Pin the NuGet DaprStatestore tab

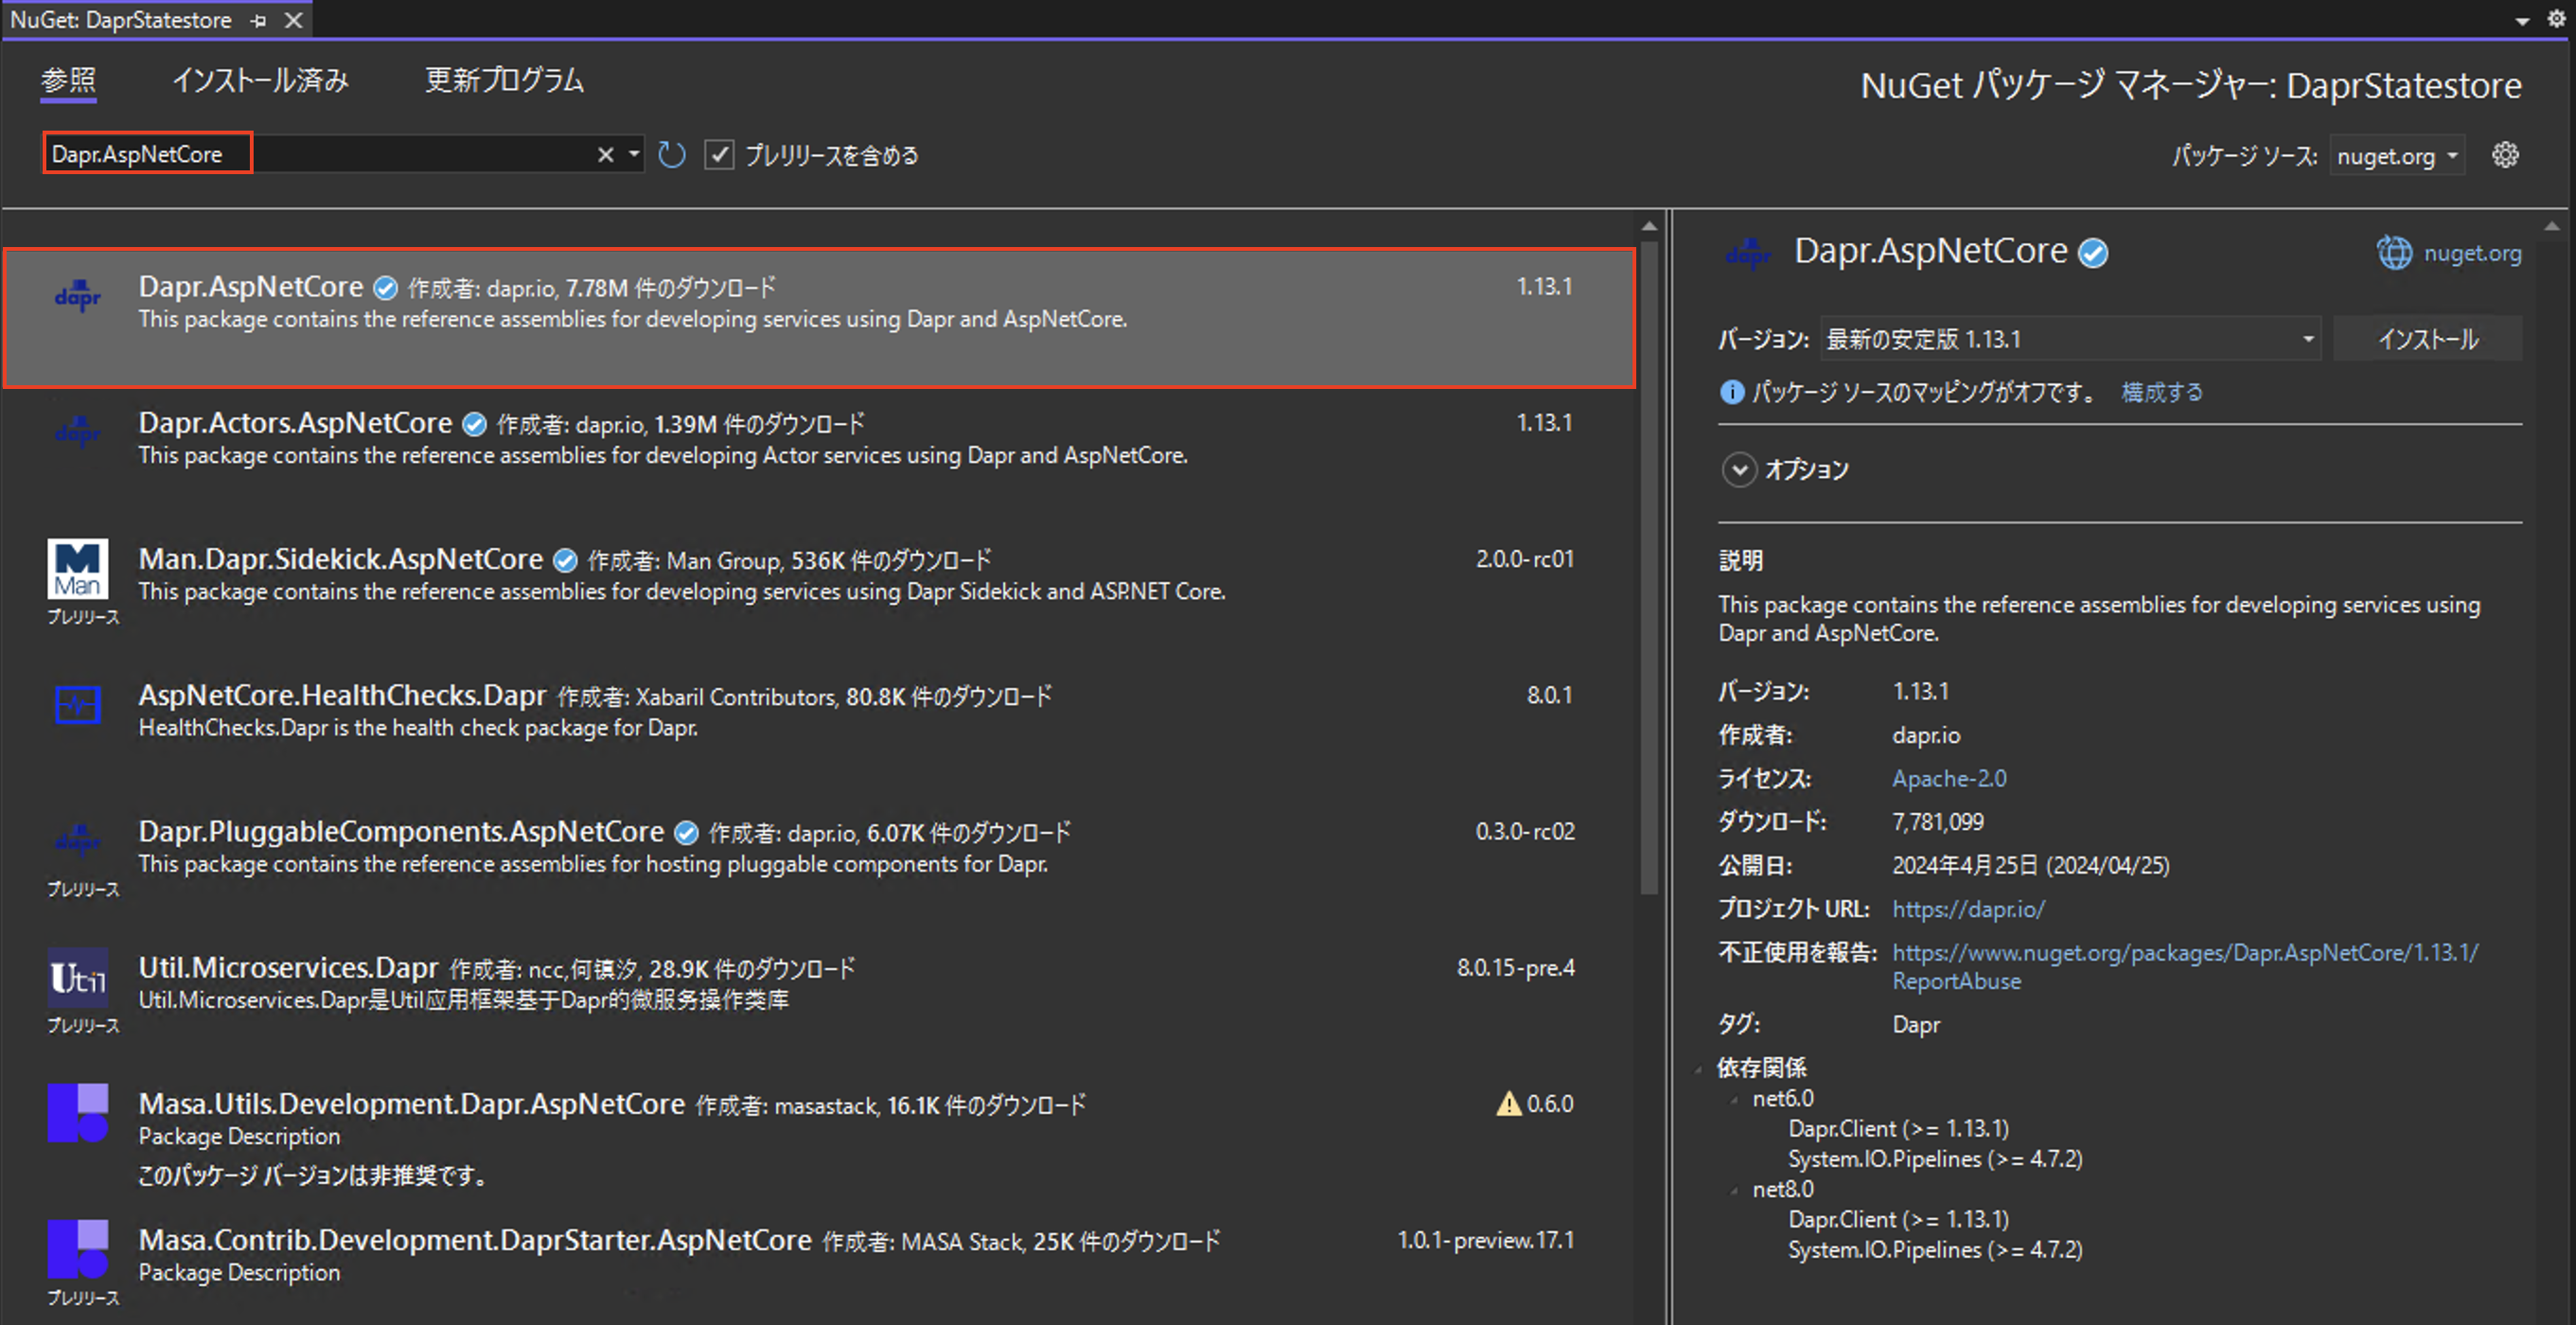coord(259,20)
